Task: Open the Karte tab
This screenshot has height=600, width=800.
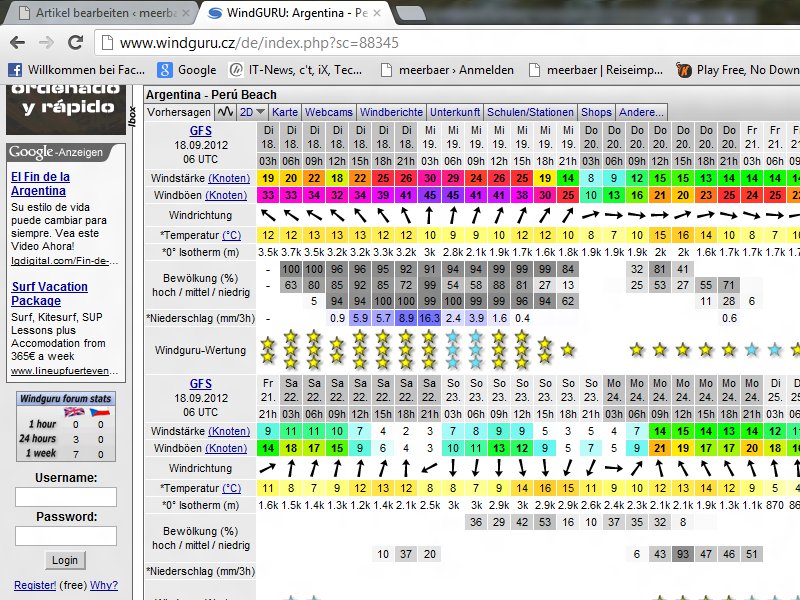Action: pyautogui.click(x=285, y=112)
